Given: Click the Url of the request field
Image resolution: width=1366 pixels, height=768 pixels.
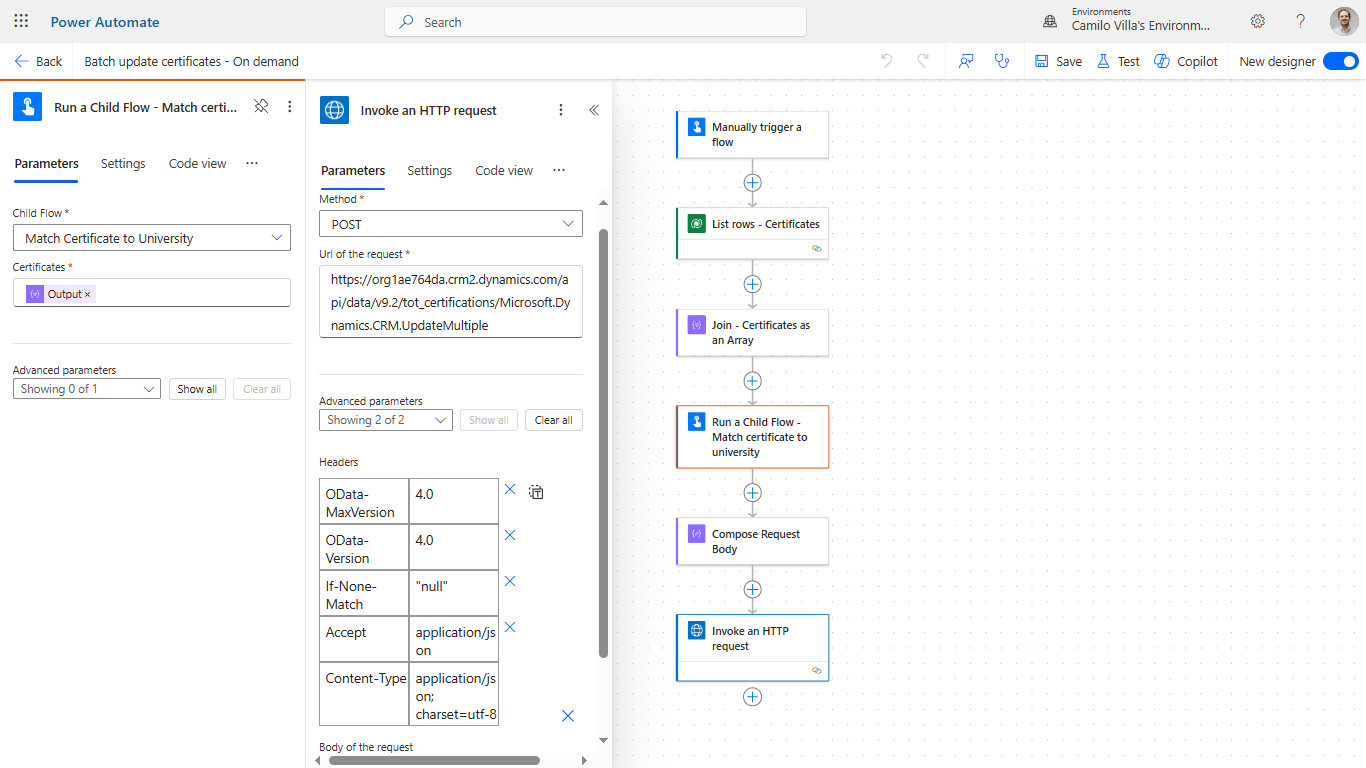Looking at the screenshot, I should coord(451,301).
